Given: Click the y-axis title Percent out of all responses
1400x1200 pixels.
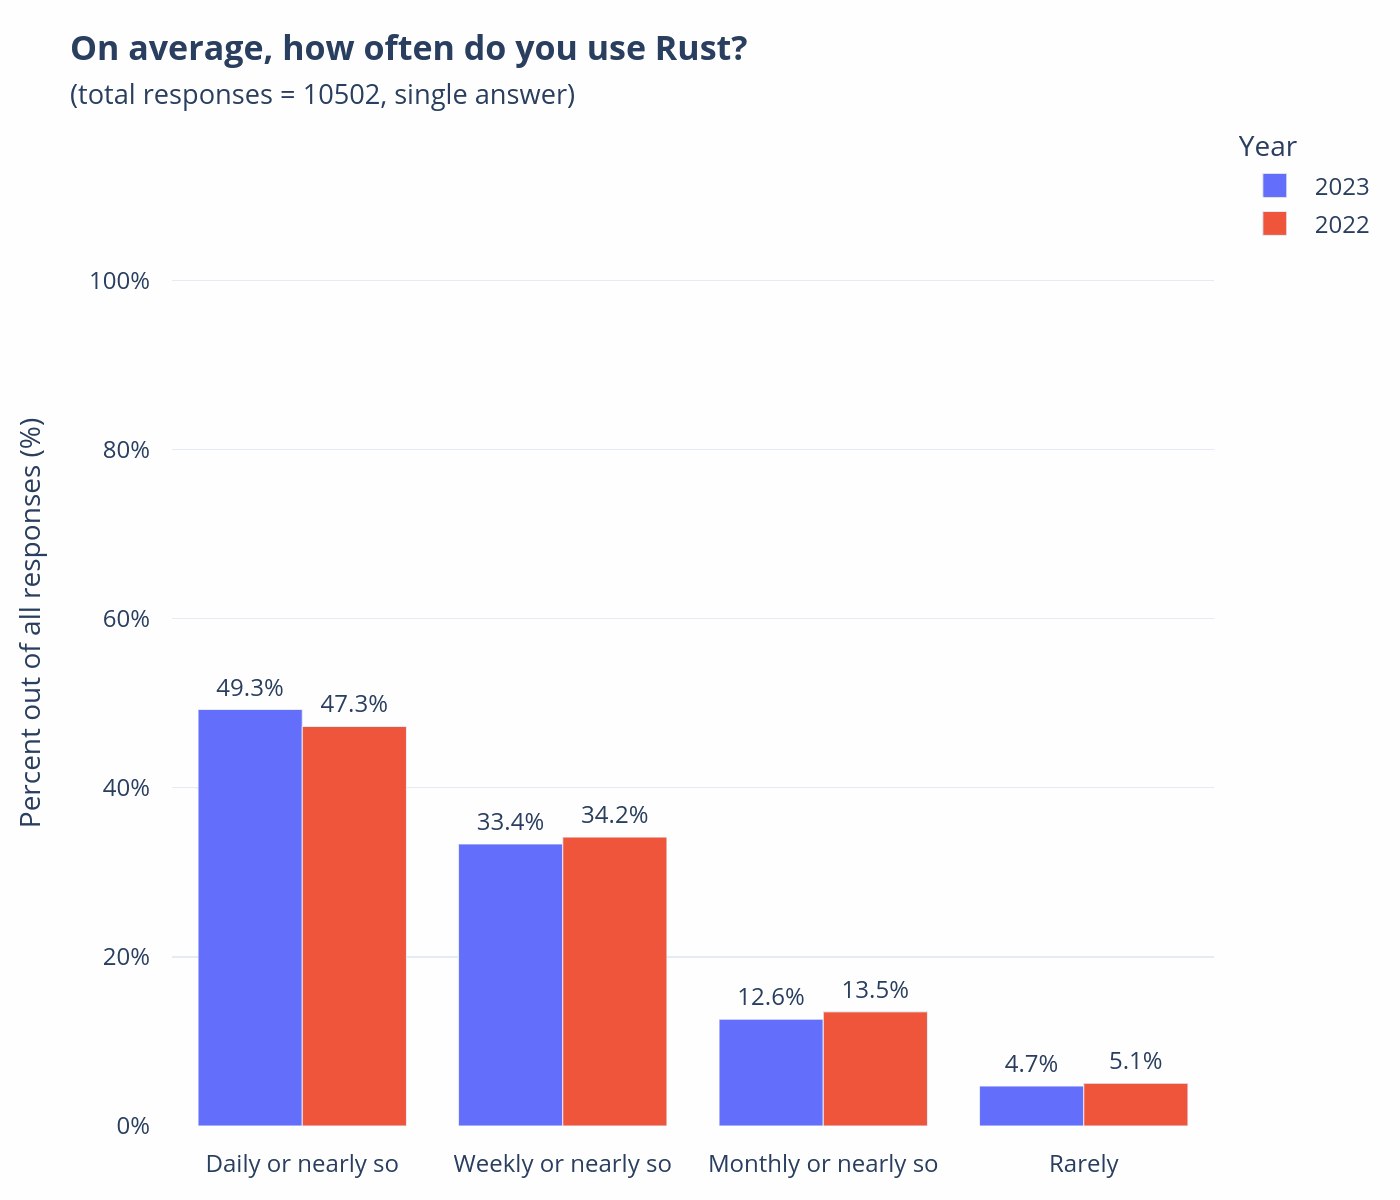Looking at the screenshot, I should click(x=32, y=622).
